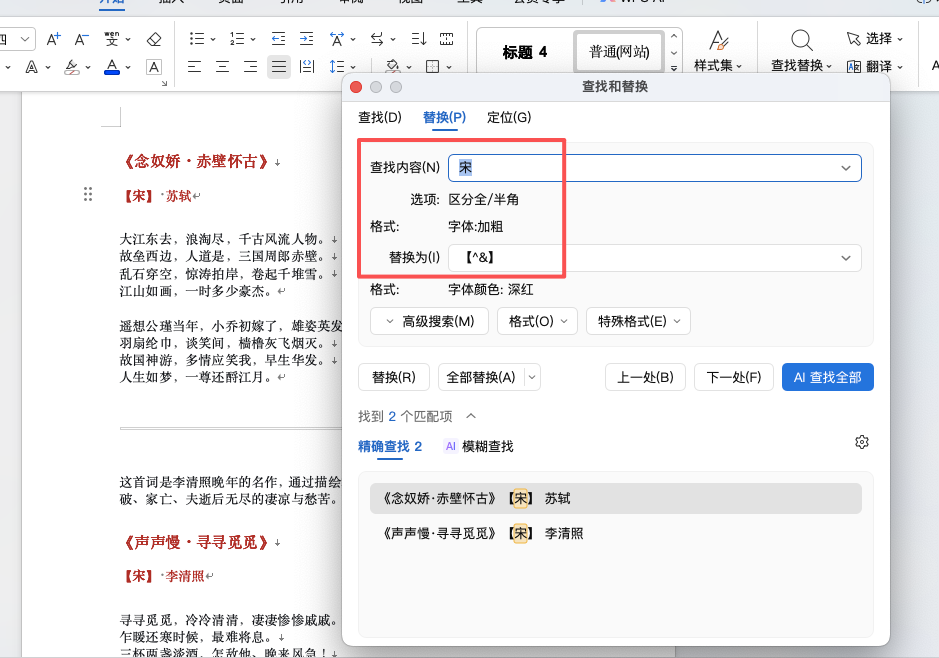Click the paragraph shading paint bucket

tap(392, 66)
